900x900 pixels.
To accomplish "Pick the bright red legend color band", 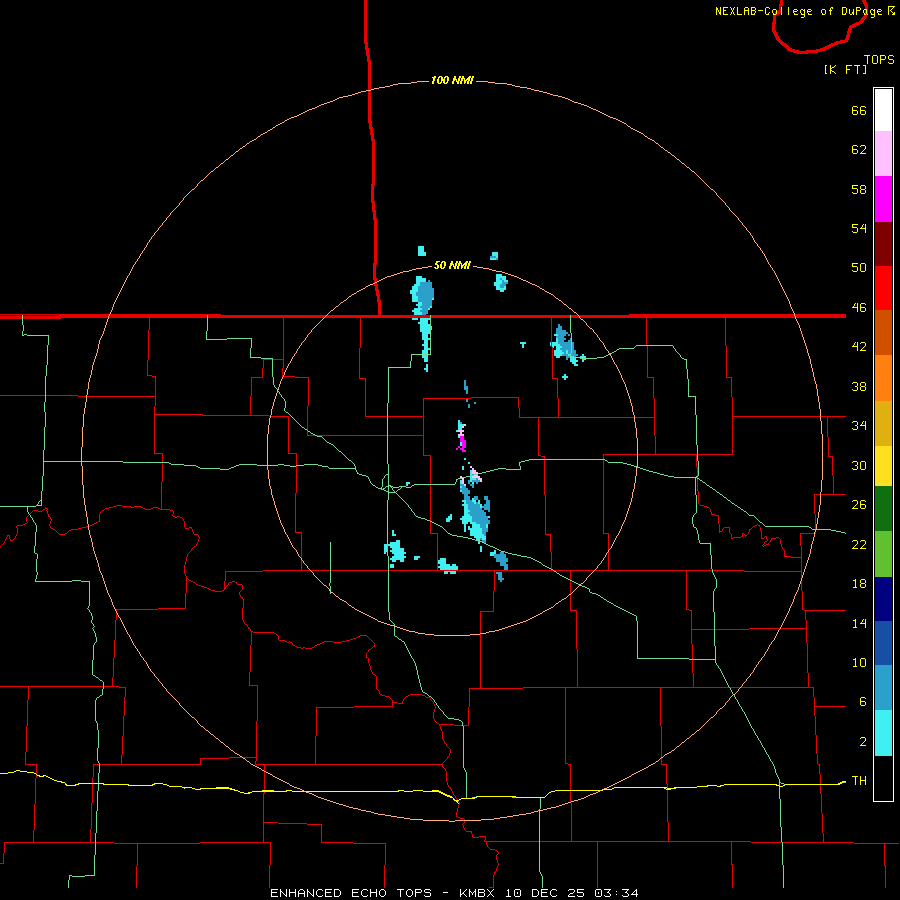I will click(883, 288).
